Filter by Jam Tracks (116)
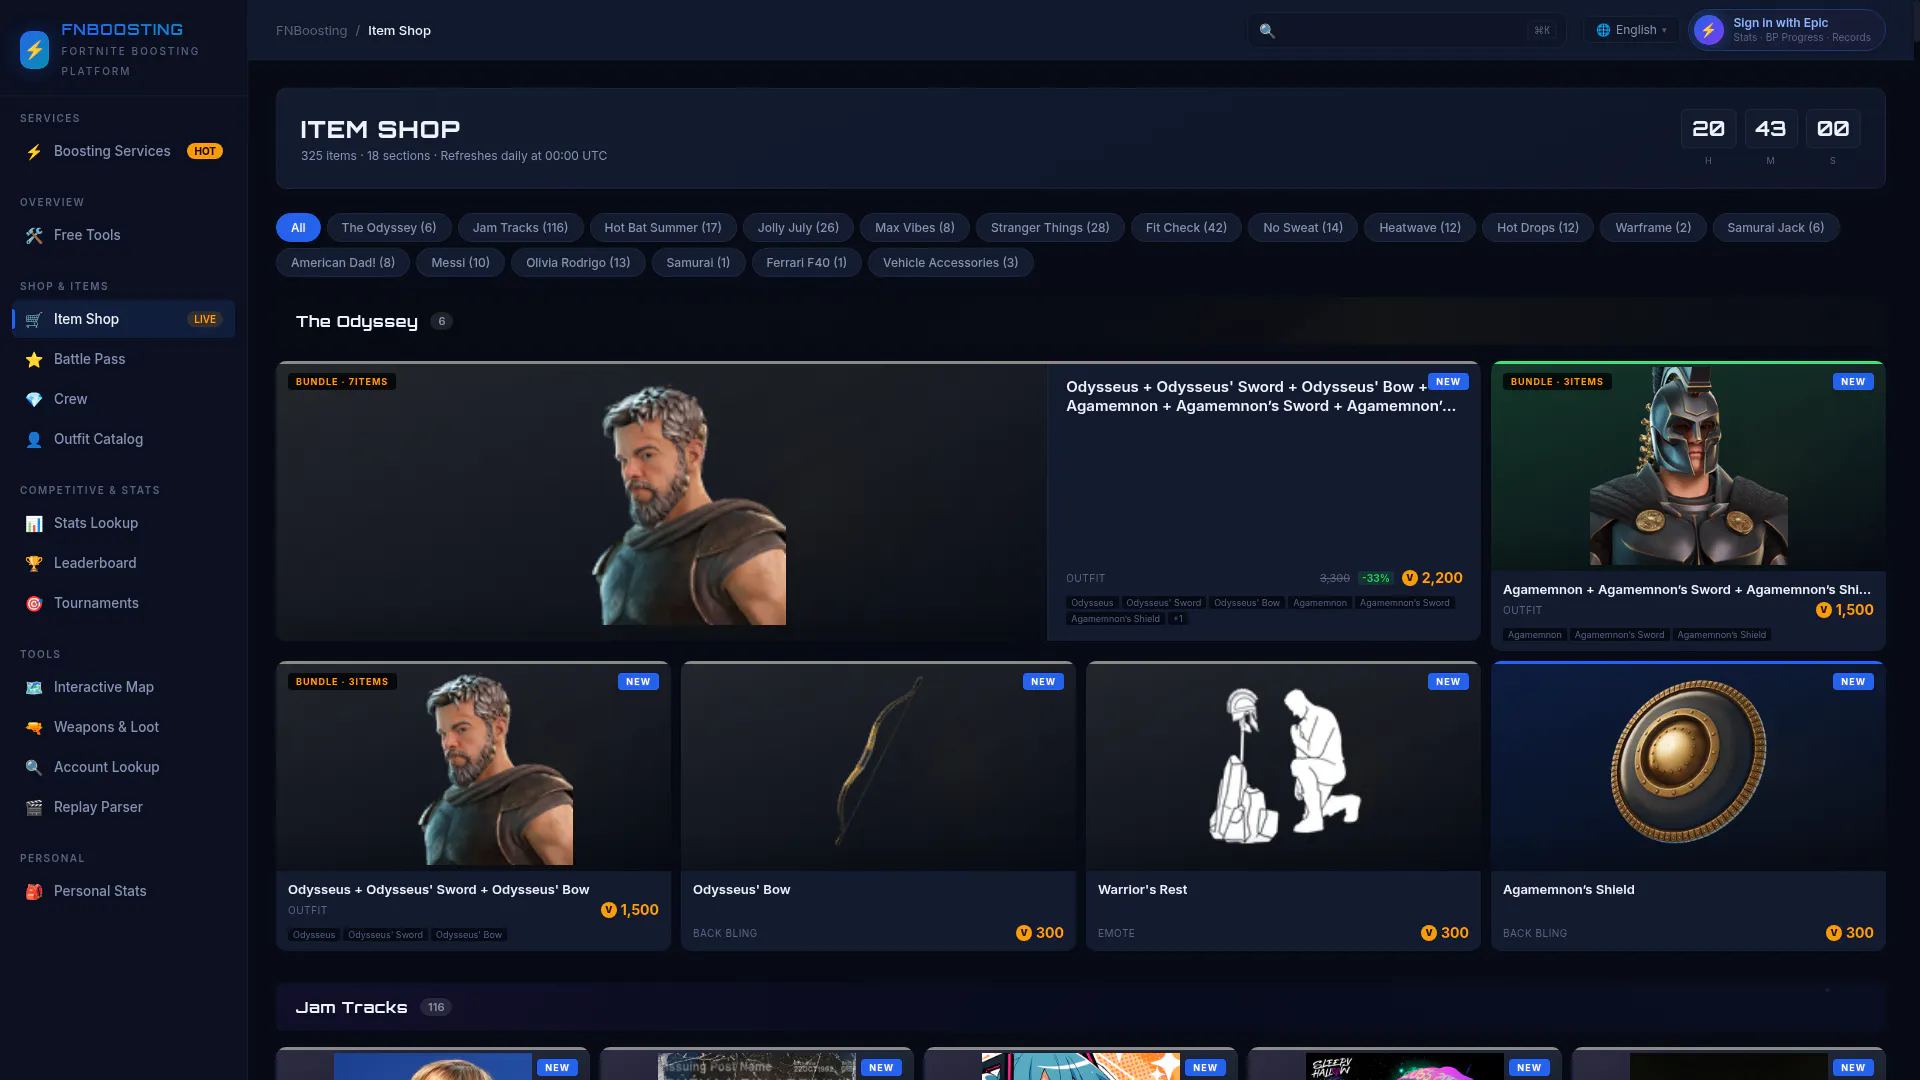1920x1080 pixels. [520, 228]
